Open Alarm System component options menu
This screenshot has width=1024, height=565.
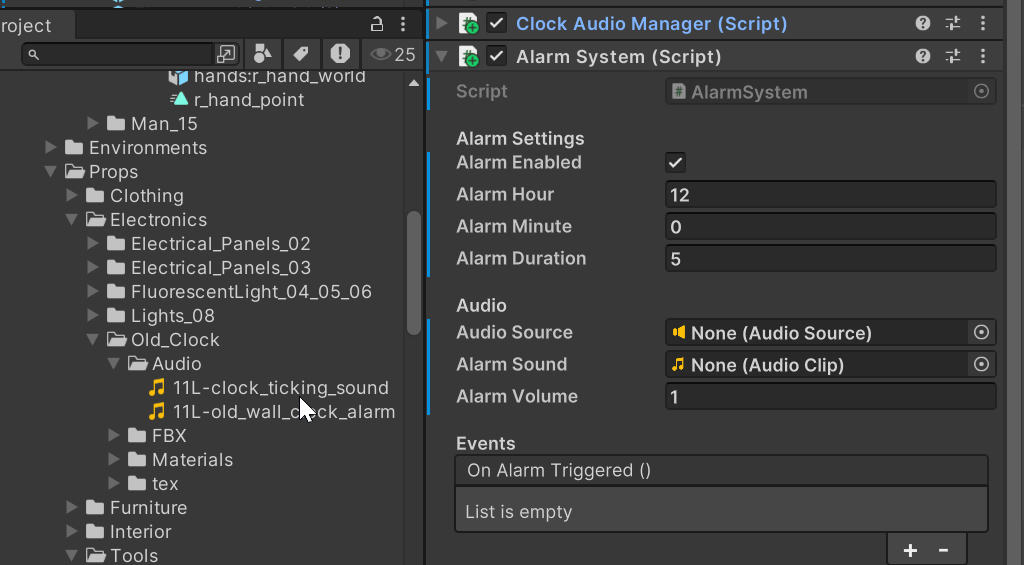pyautogui.click(x=983, y=56)
